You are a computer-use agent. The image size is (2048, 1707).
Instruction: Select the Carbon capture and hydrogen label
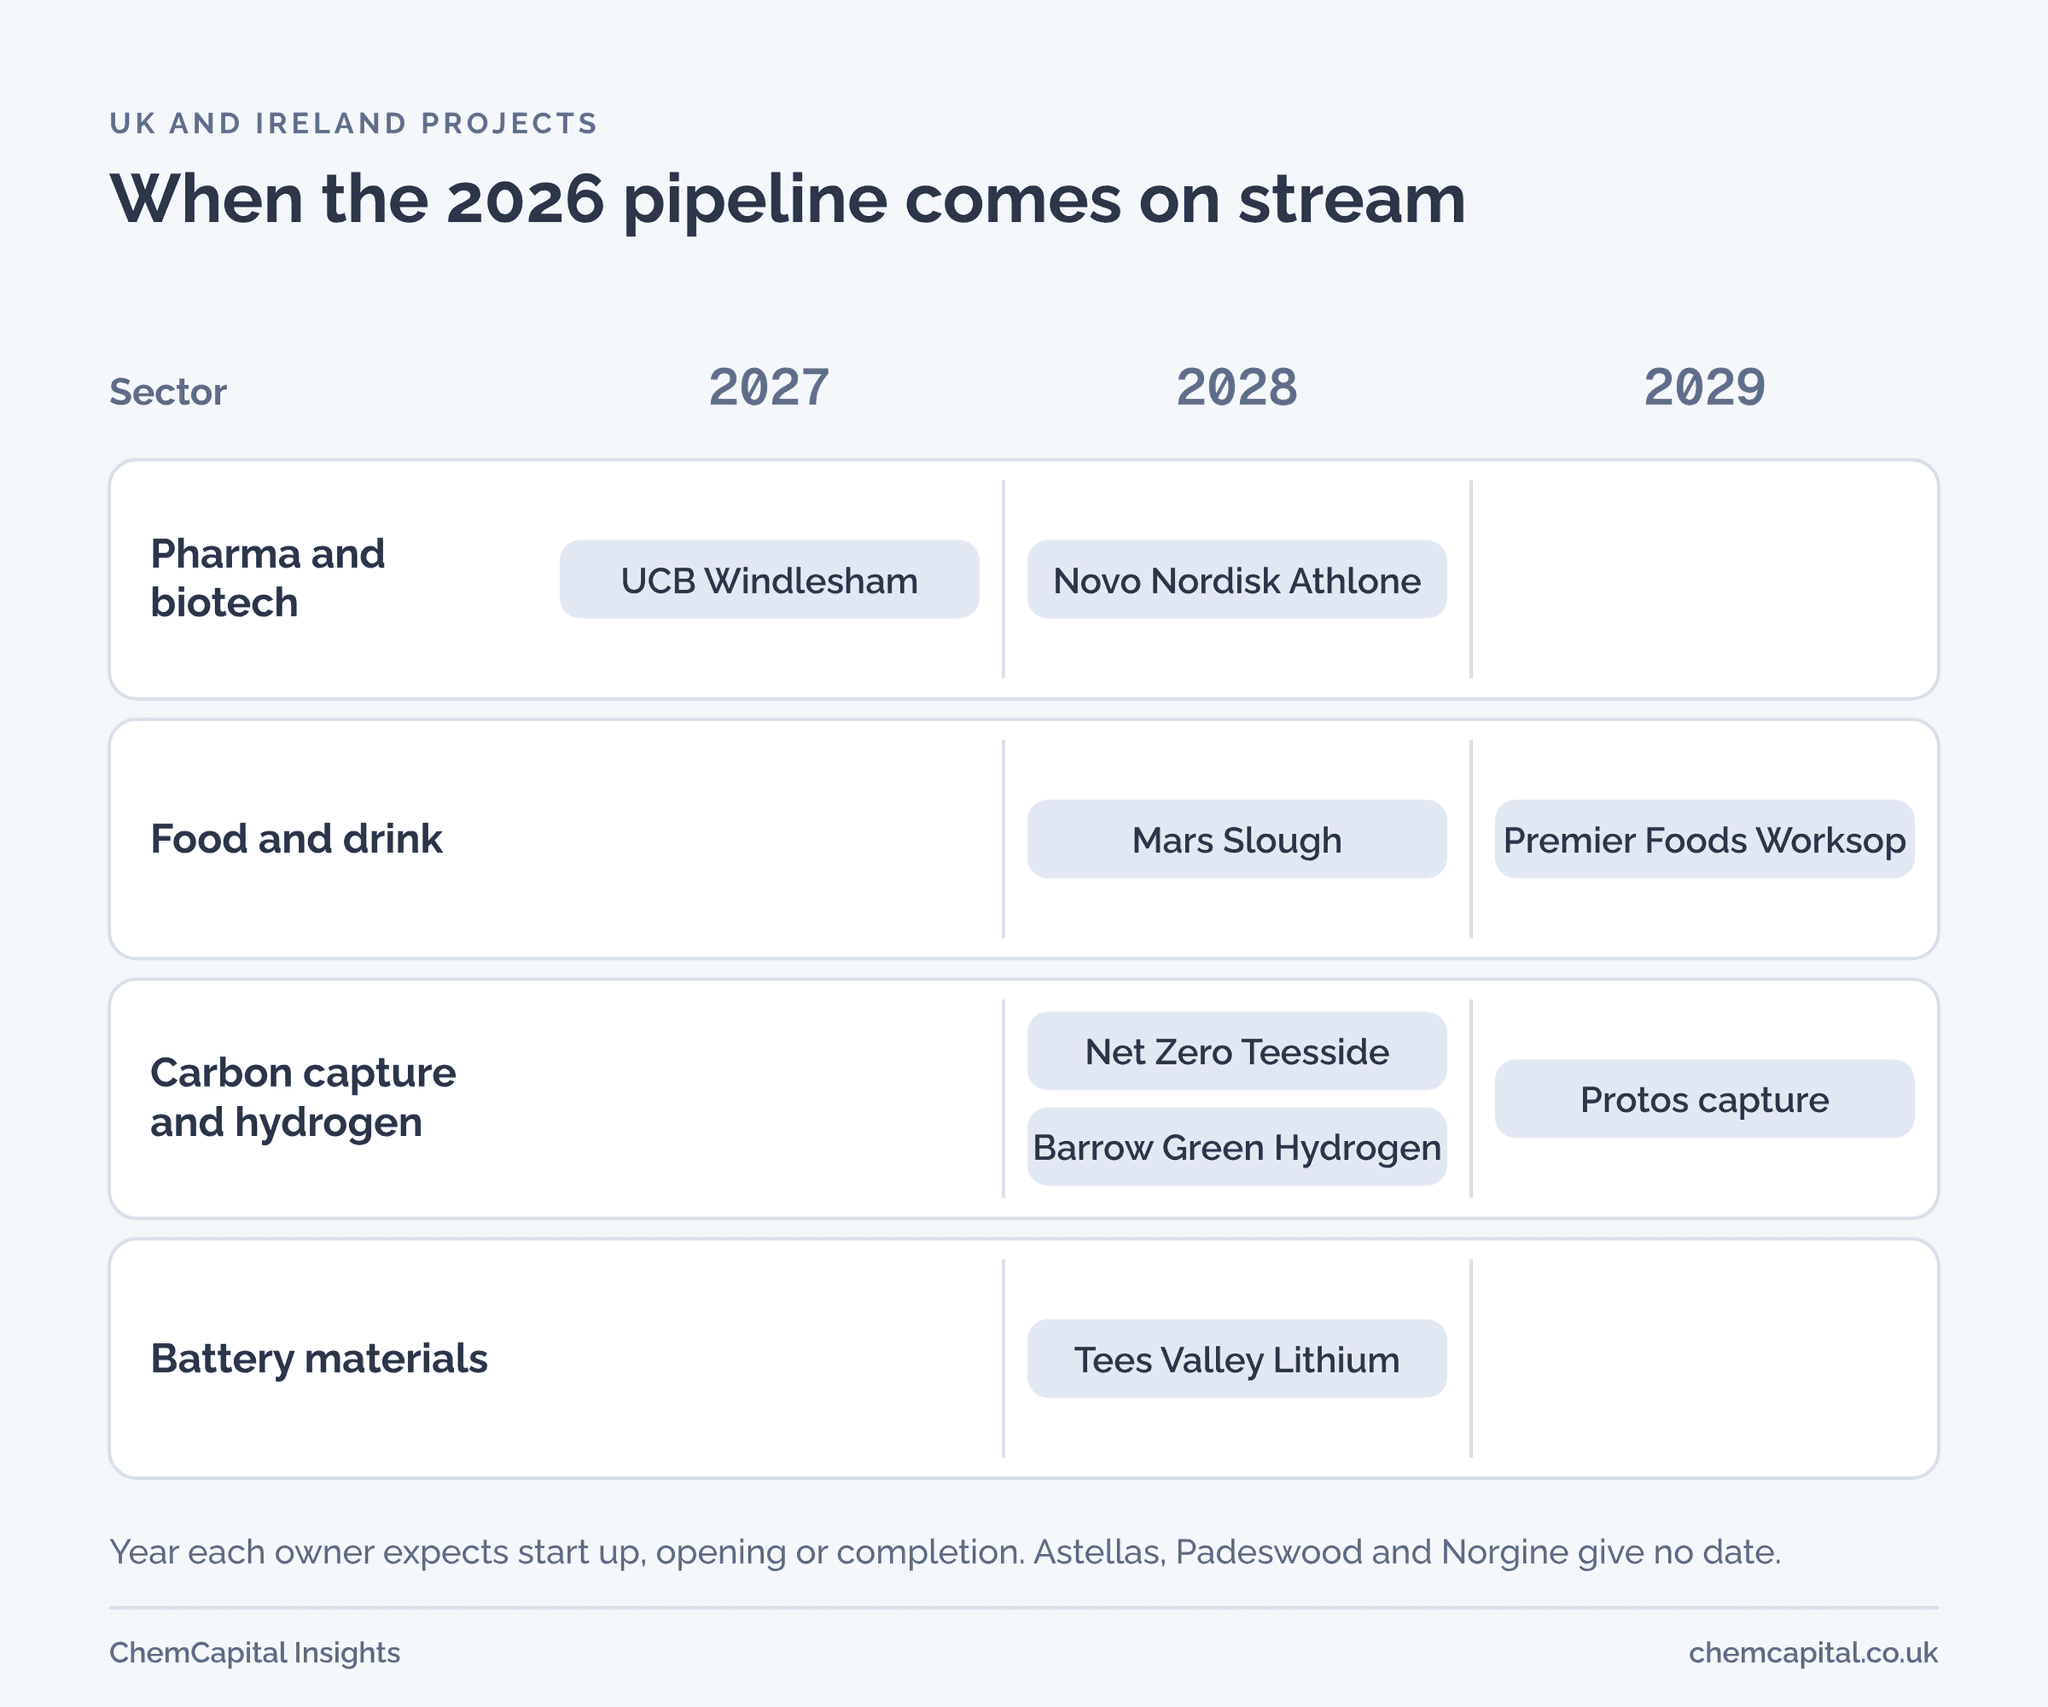(303, 1097)
